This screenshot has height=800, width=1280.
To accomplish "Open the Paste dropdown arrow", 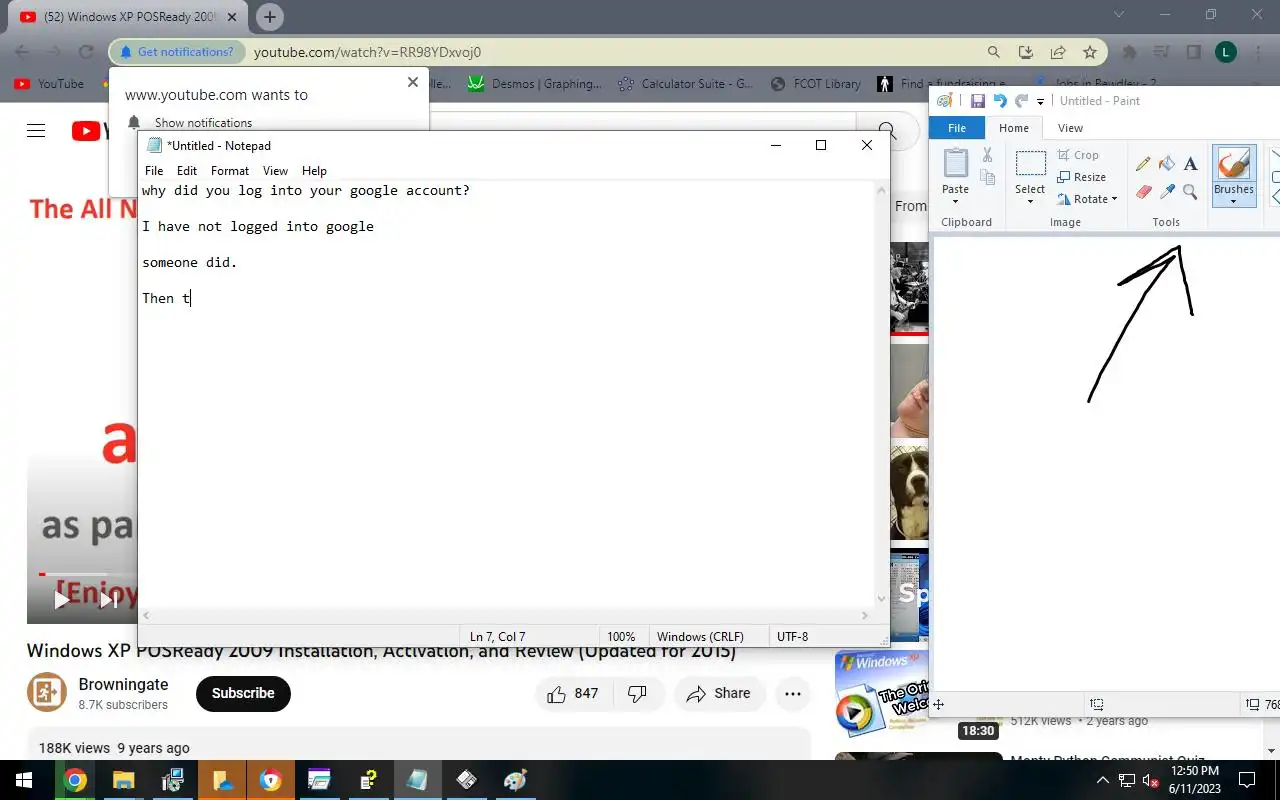I will click(955, 201).
